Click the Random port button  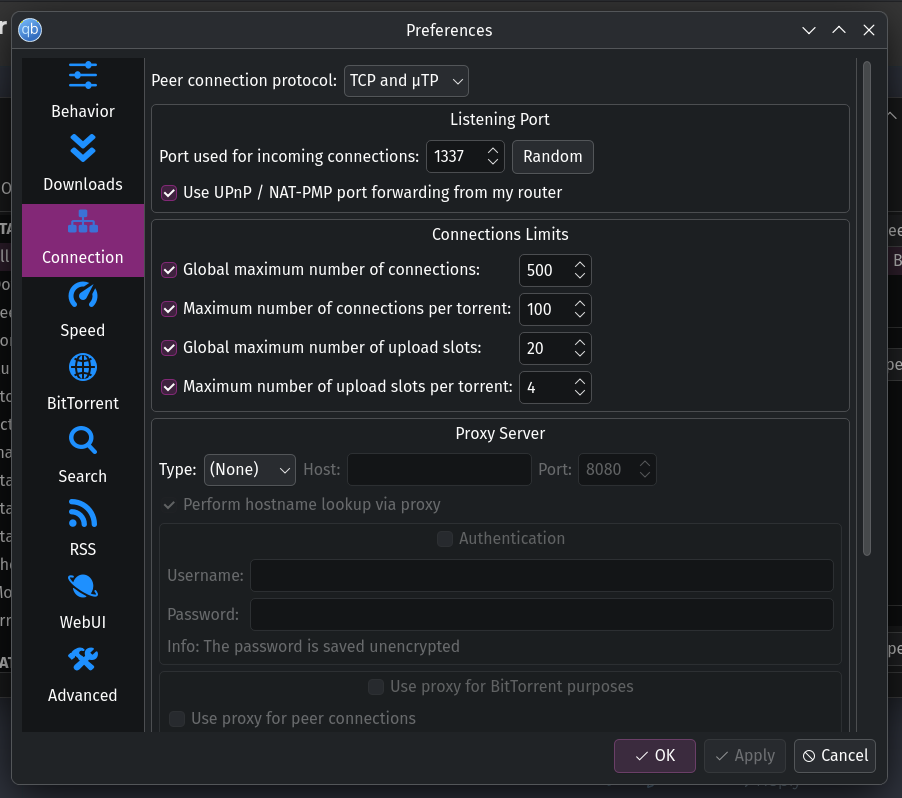[x=552, y=157]
